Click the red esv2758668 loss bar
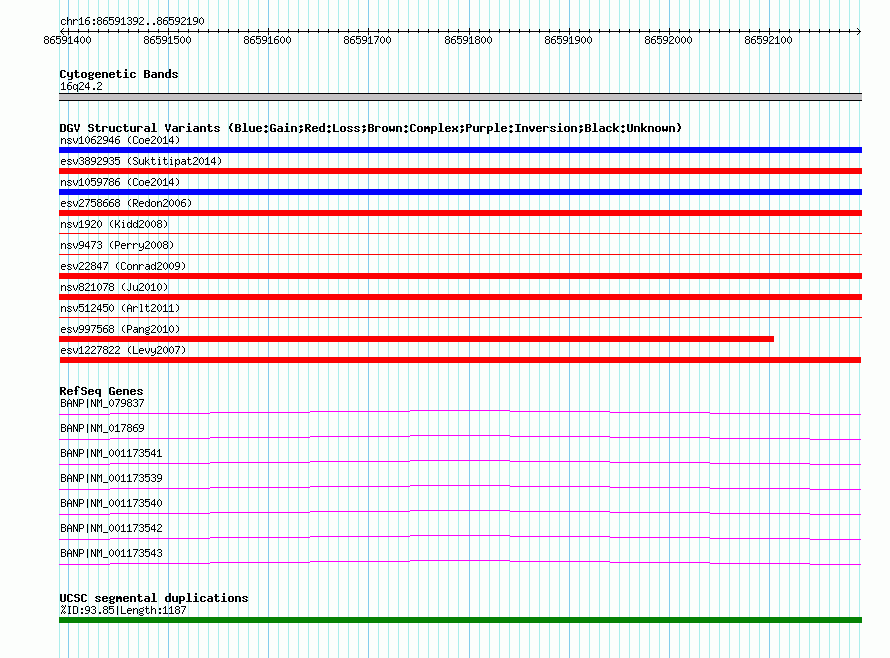Viewport: 890px width, 658px height. pos(460,213)
